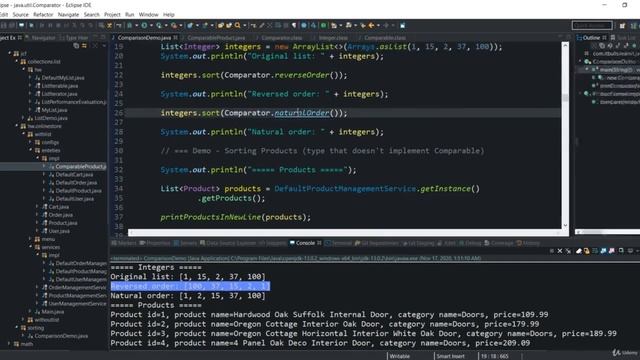Click Remove All Terminated Launches console icon
Screen dimensions: 640x360
(x=568, y=251)
